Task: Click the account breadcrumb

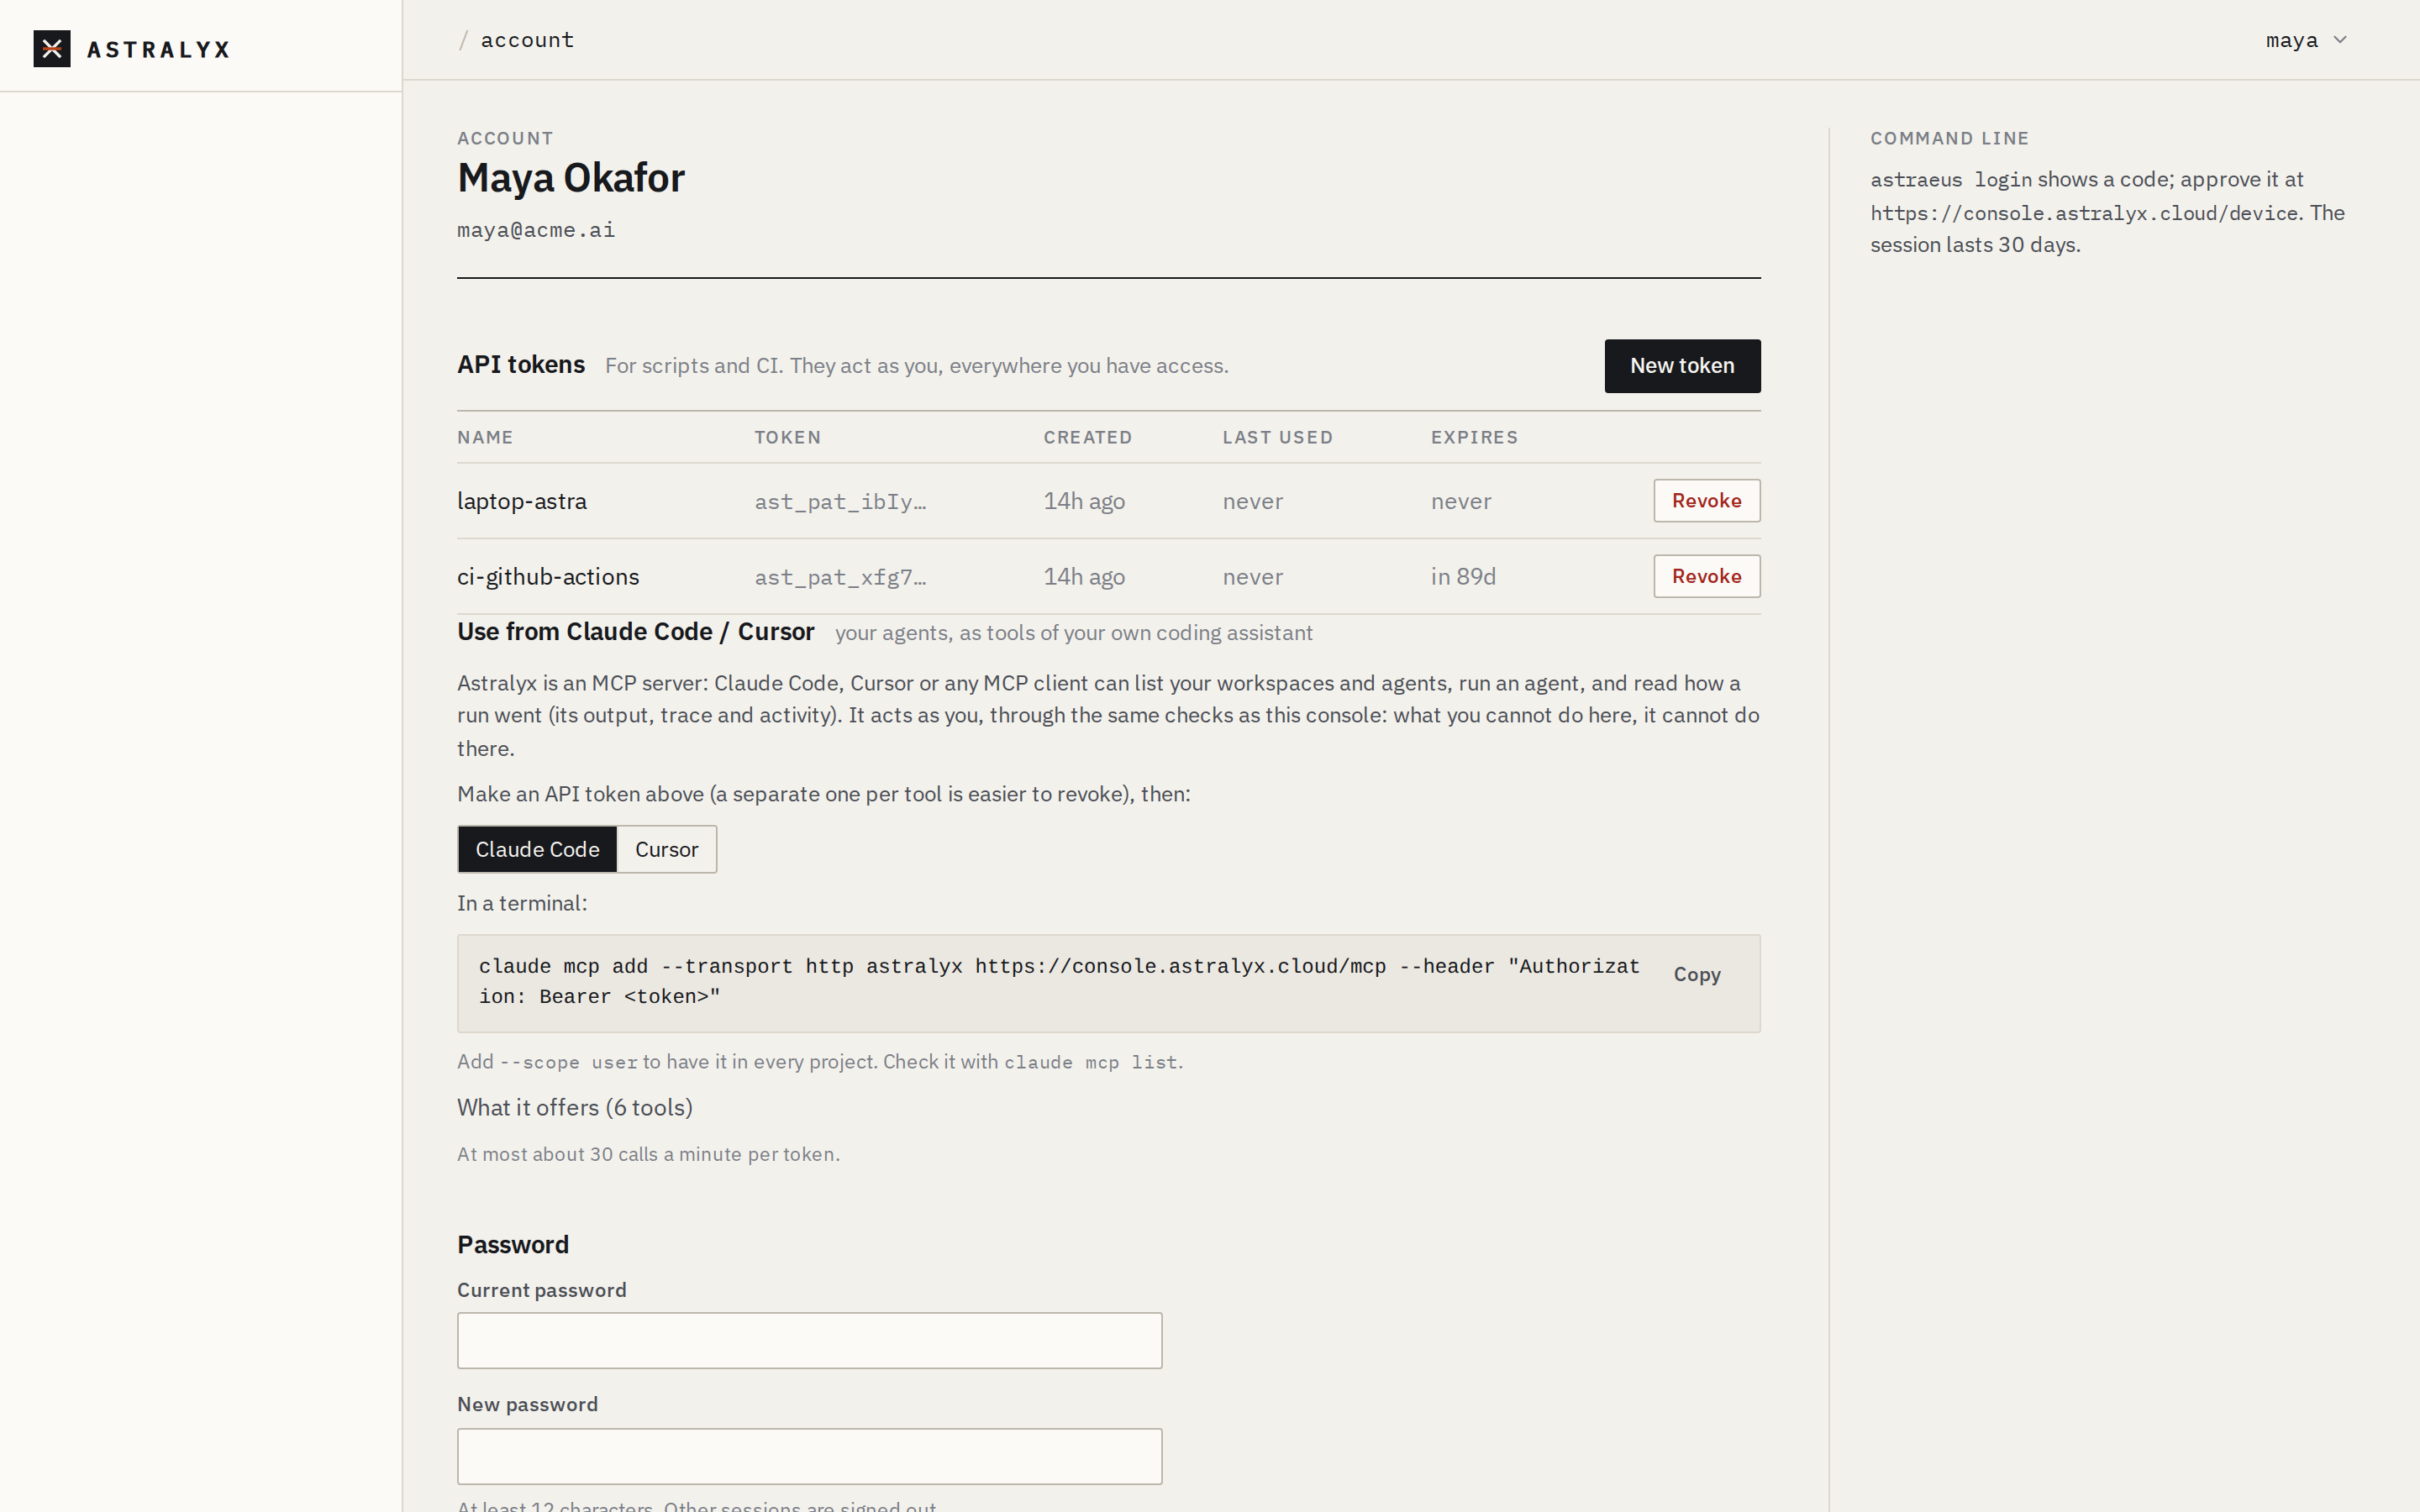Action: 527,40
